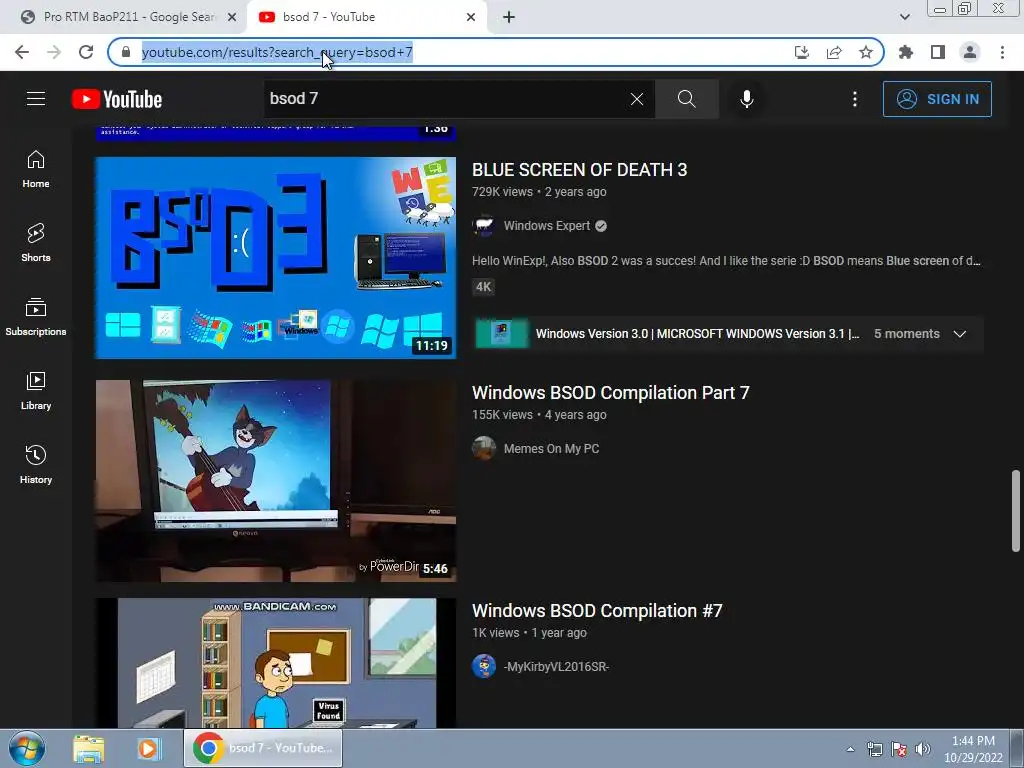Play the BSOD 3 video thumbnail

click(276, 258)
